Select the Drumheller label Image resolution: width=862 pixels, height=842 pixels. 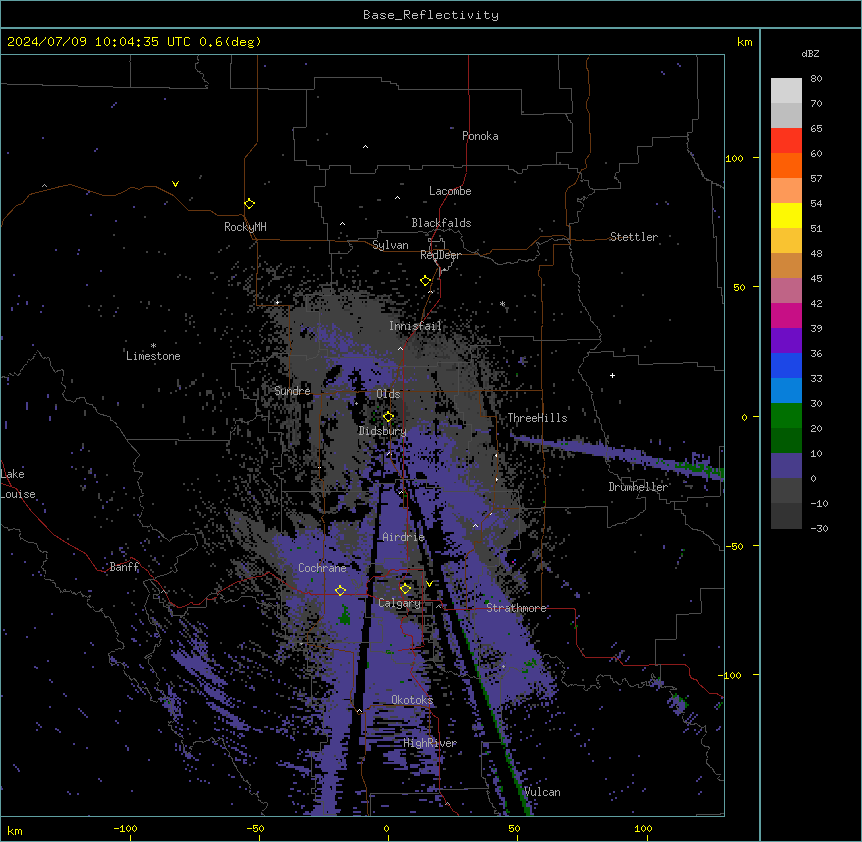[638, 487]
